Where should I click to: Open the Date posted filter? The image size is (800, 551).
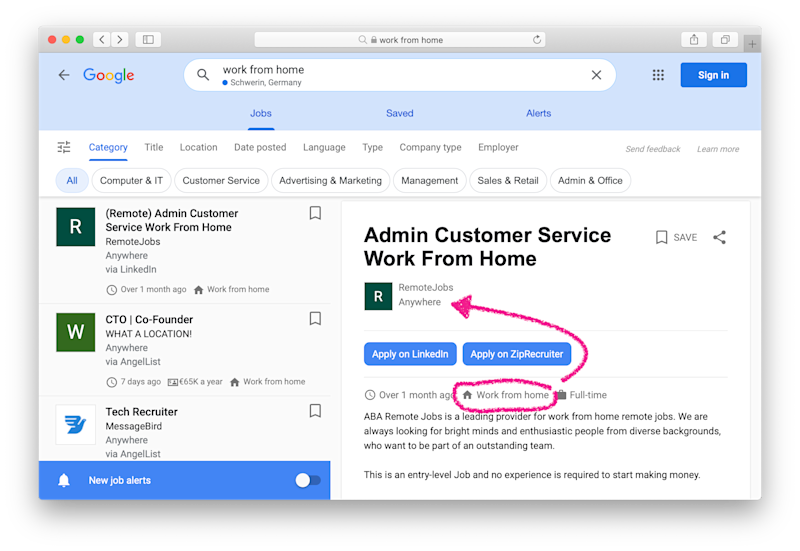(x=260, y=147)
